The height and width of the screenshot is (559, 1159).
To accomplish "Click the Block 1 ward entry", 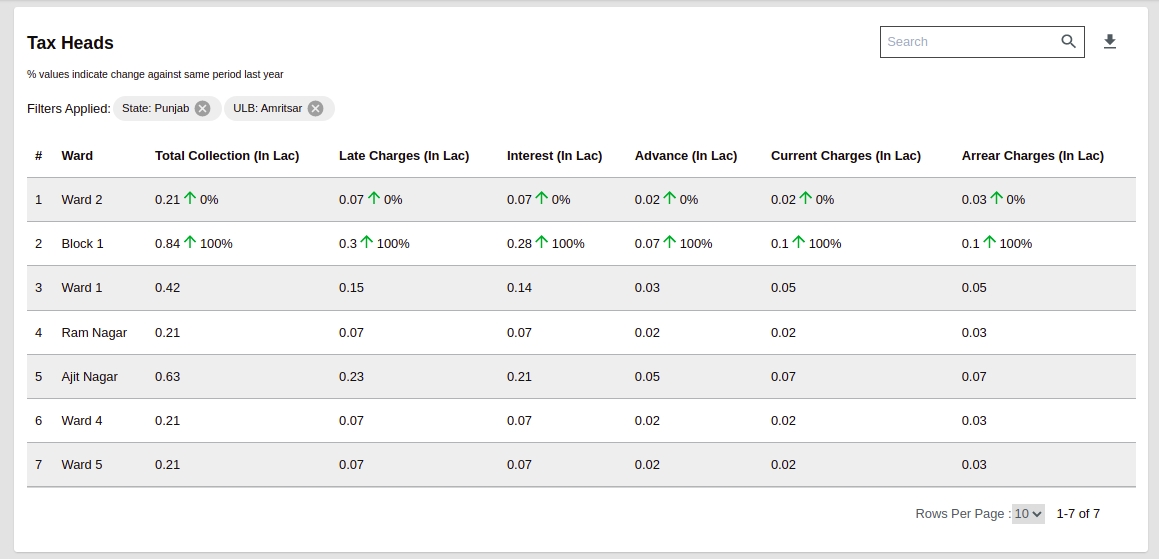I will 82,244.
